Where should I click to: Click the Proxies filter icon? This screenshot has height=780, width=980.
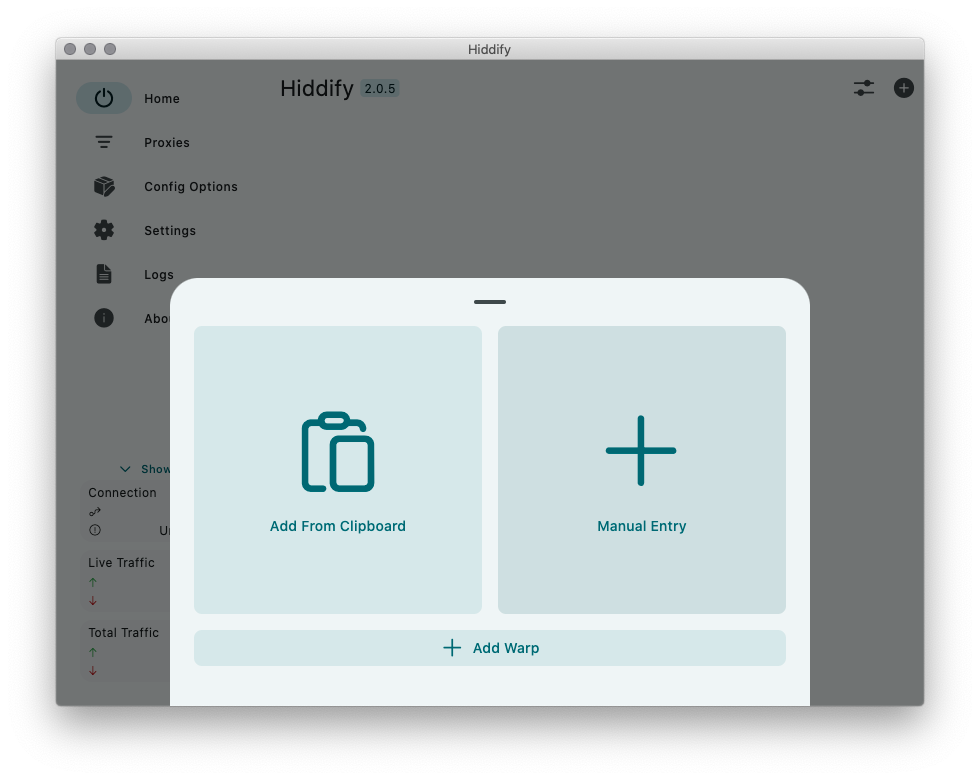coord(104,142)
